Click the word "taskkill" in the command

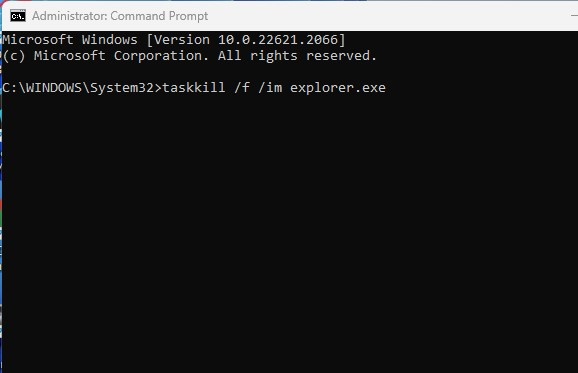(x=194, y=88)
